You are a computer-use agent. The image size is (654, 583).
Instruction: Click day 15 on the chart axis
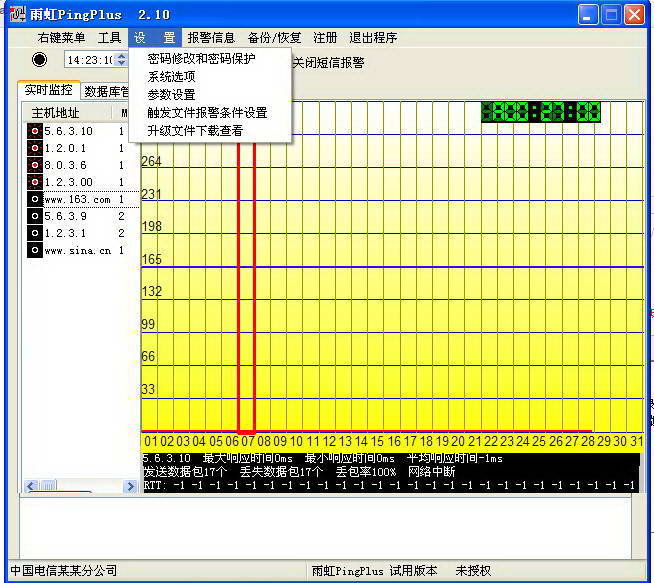377,441
